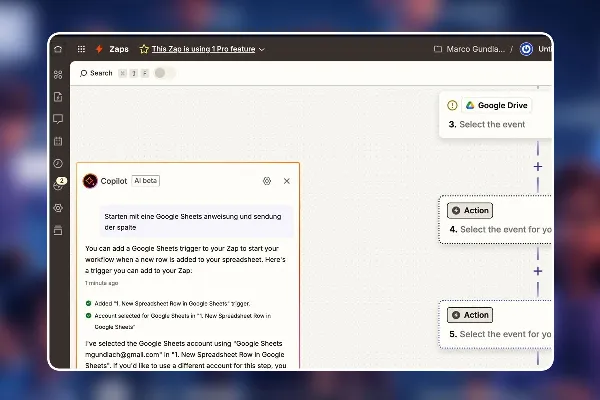This screenshot has width=600, height=400.
Task: Open Copilot settings gear icon
Action: click(267, 181)
